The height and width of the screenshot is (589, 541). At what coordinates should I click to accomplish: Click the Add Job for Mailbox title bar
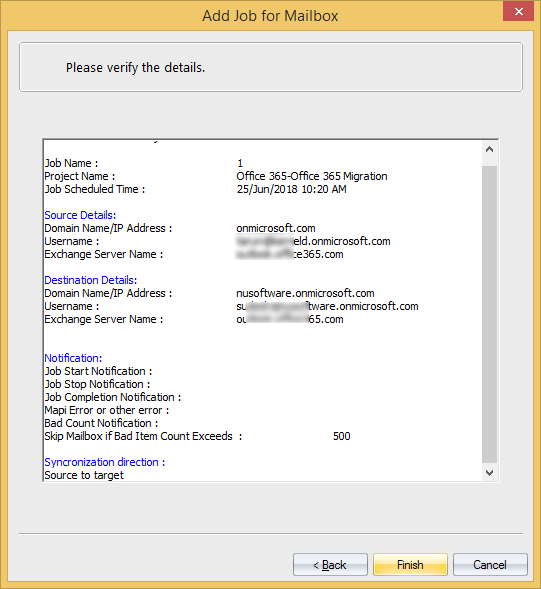pyautogui.click(x=270, y=16)
